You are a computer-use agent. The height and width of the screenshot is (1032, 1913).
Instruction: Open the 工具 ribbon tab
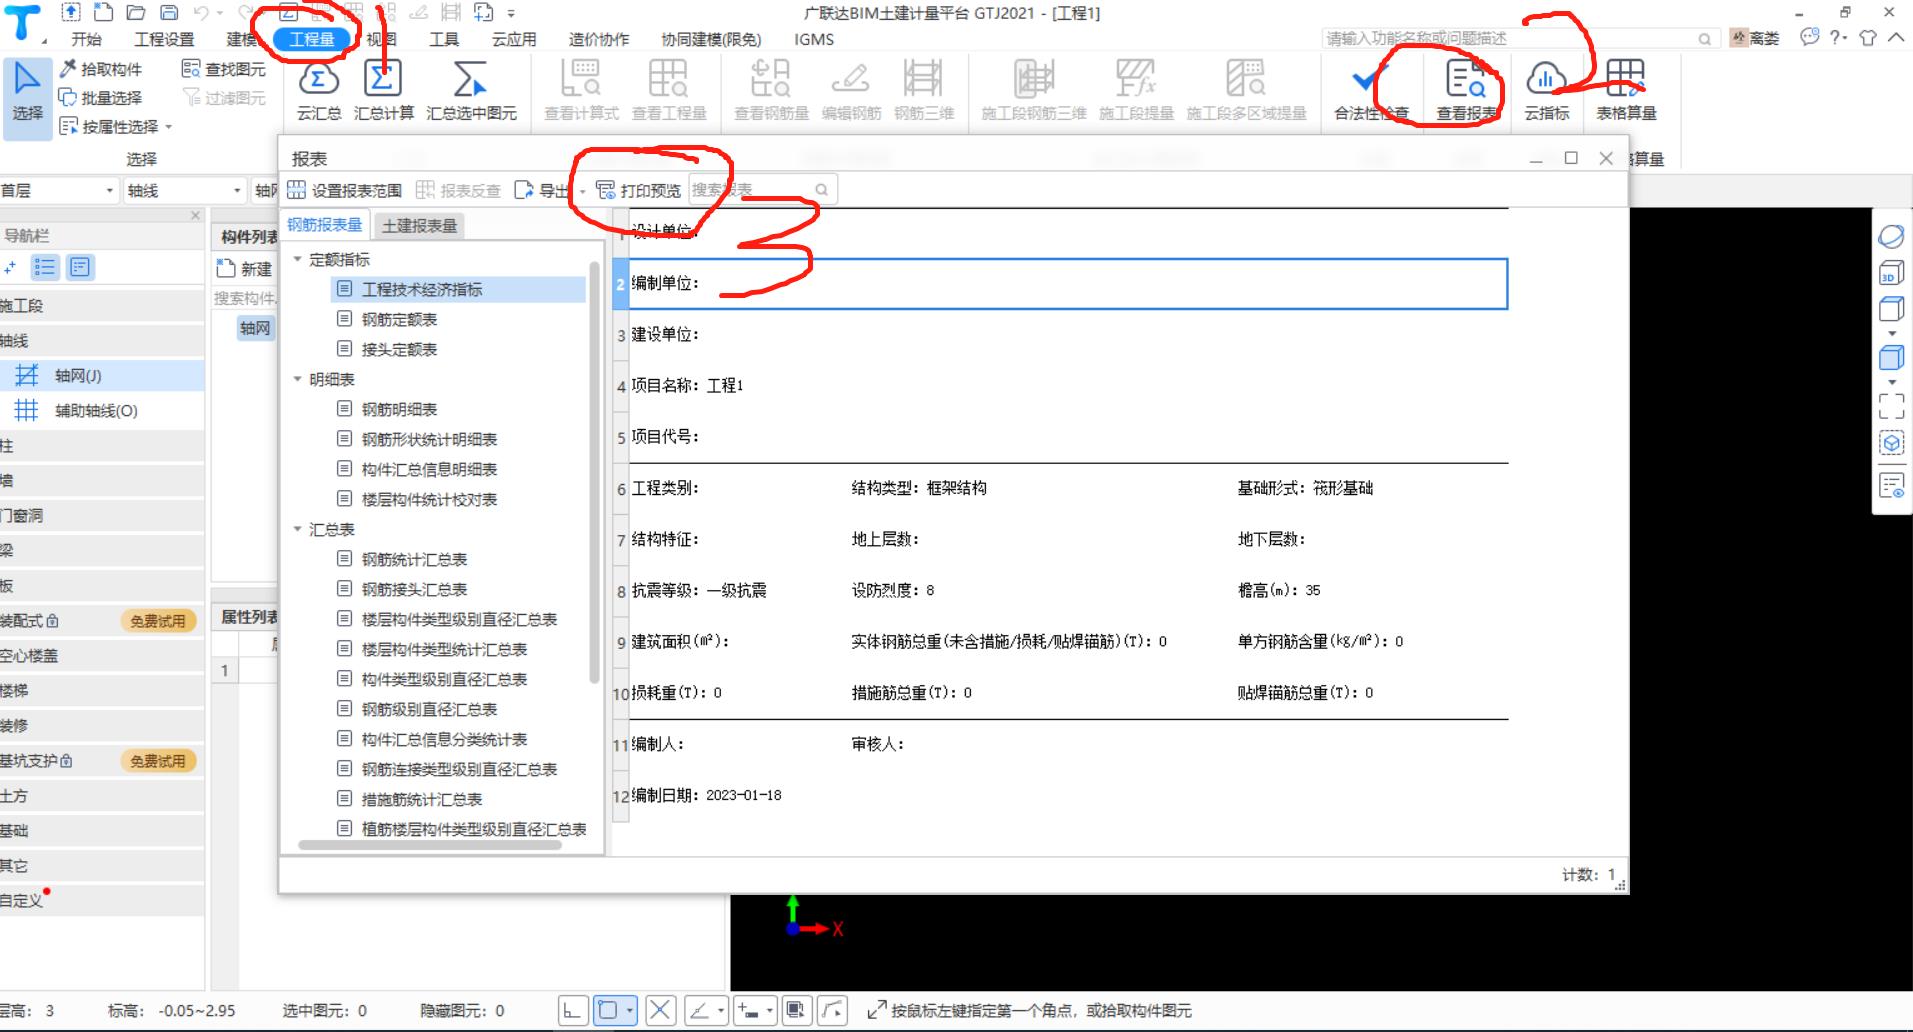coord(444,39)
